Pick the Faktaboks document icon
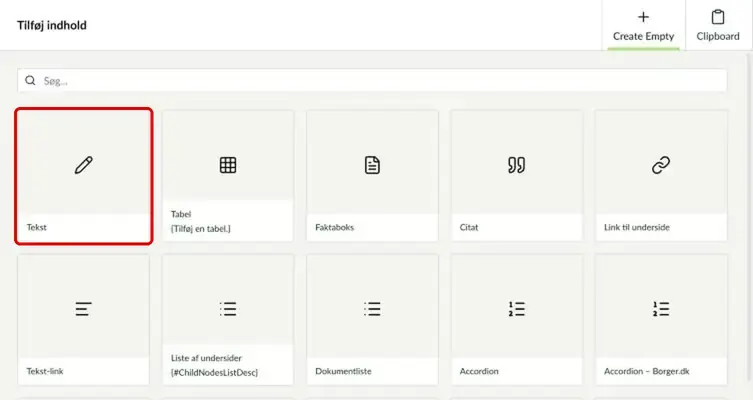The image size is (753, 400). (372, 165)
